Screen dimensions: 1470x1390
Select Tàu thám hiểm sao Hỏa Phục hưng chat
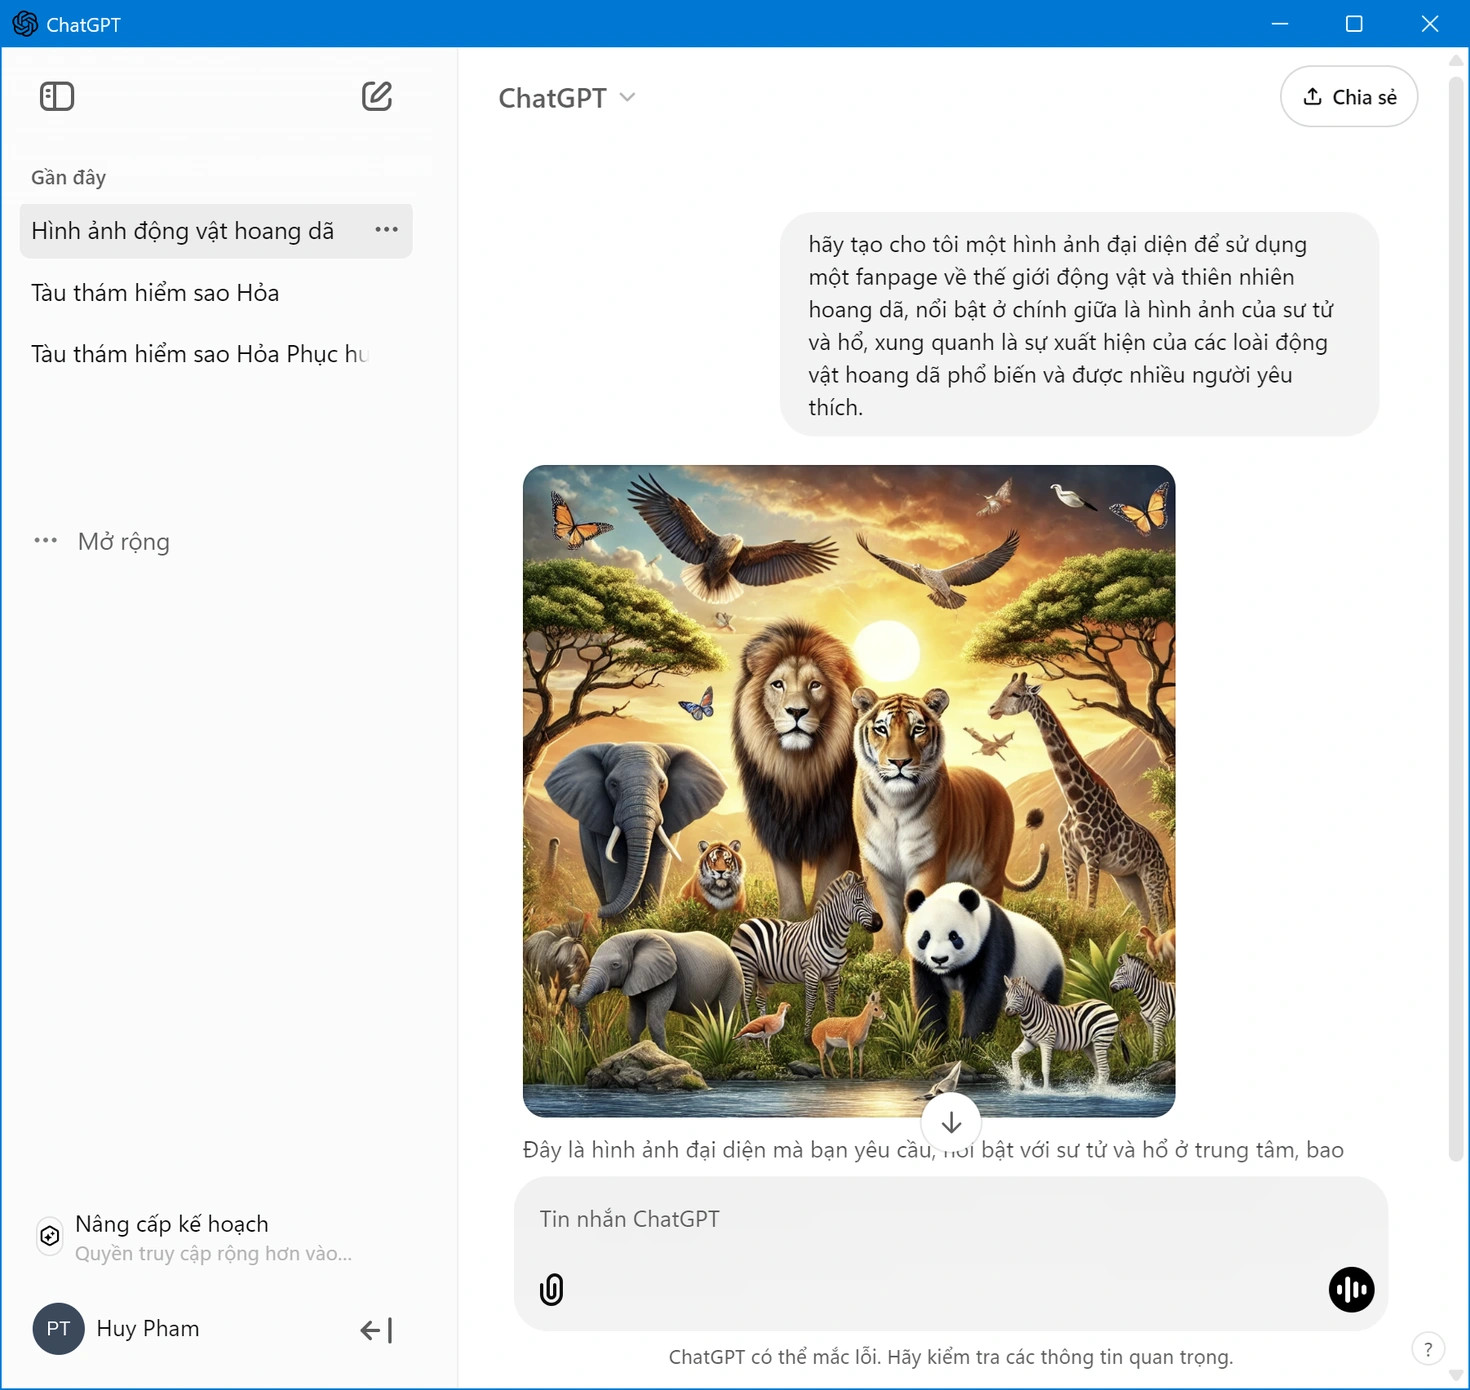(200, 354)
